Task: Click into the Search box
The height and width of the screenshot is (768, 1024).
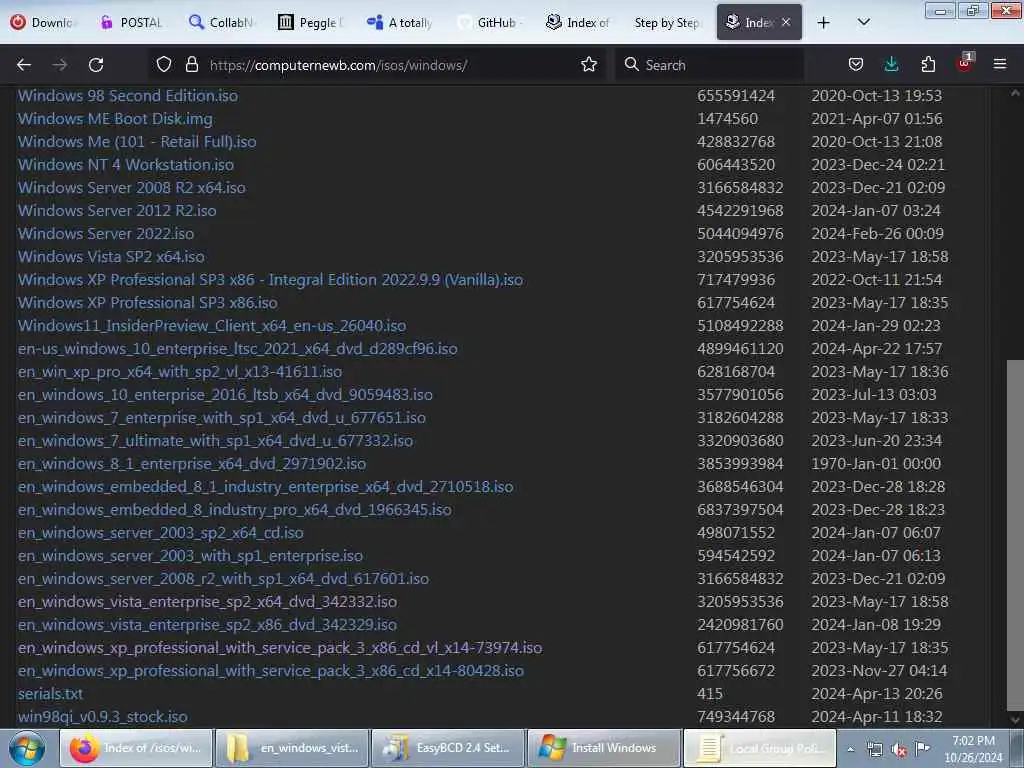Action: pos(712,65)
